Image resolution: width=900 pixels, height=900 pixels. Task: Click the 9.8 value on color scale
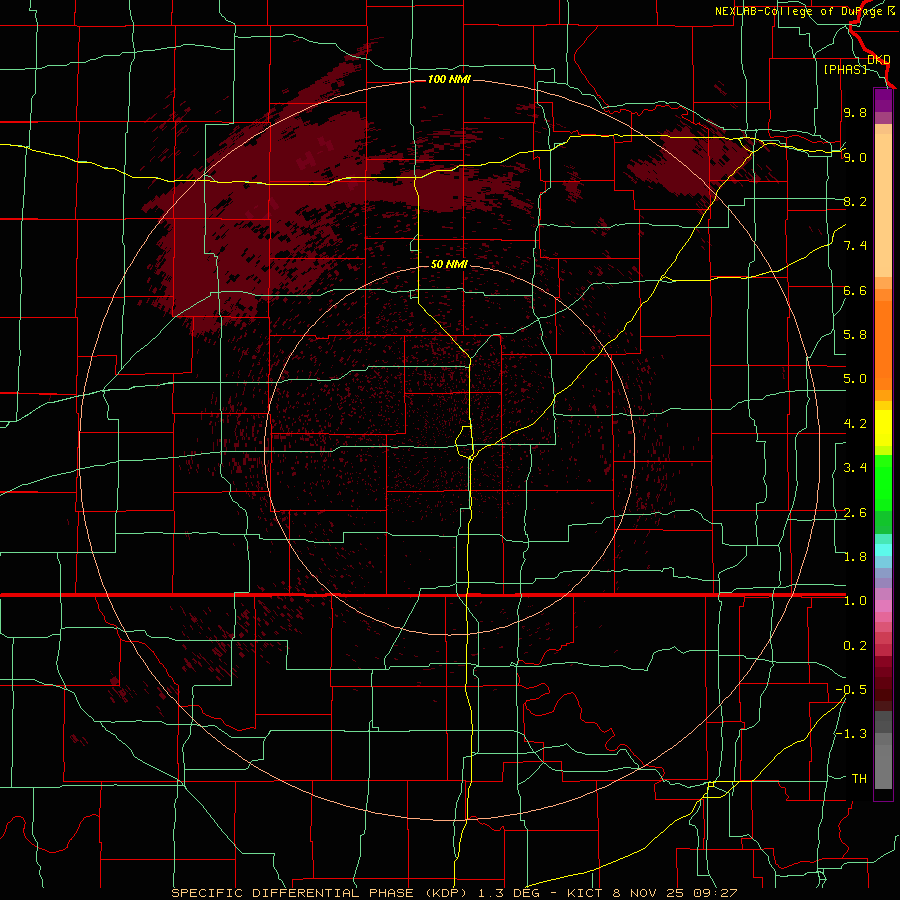(855, 112)
